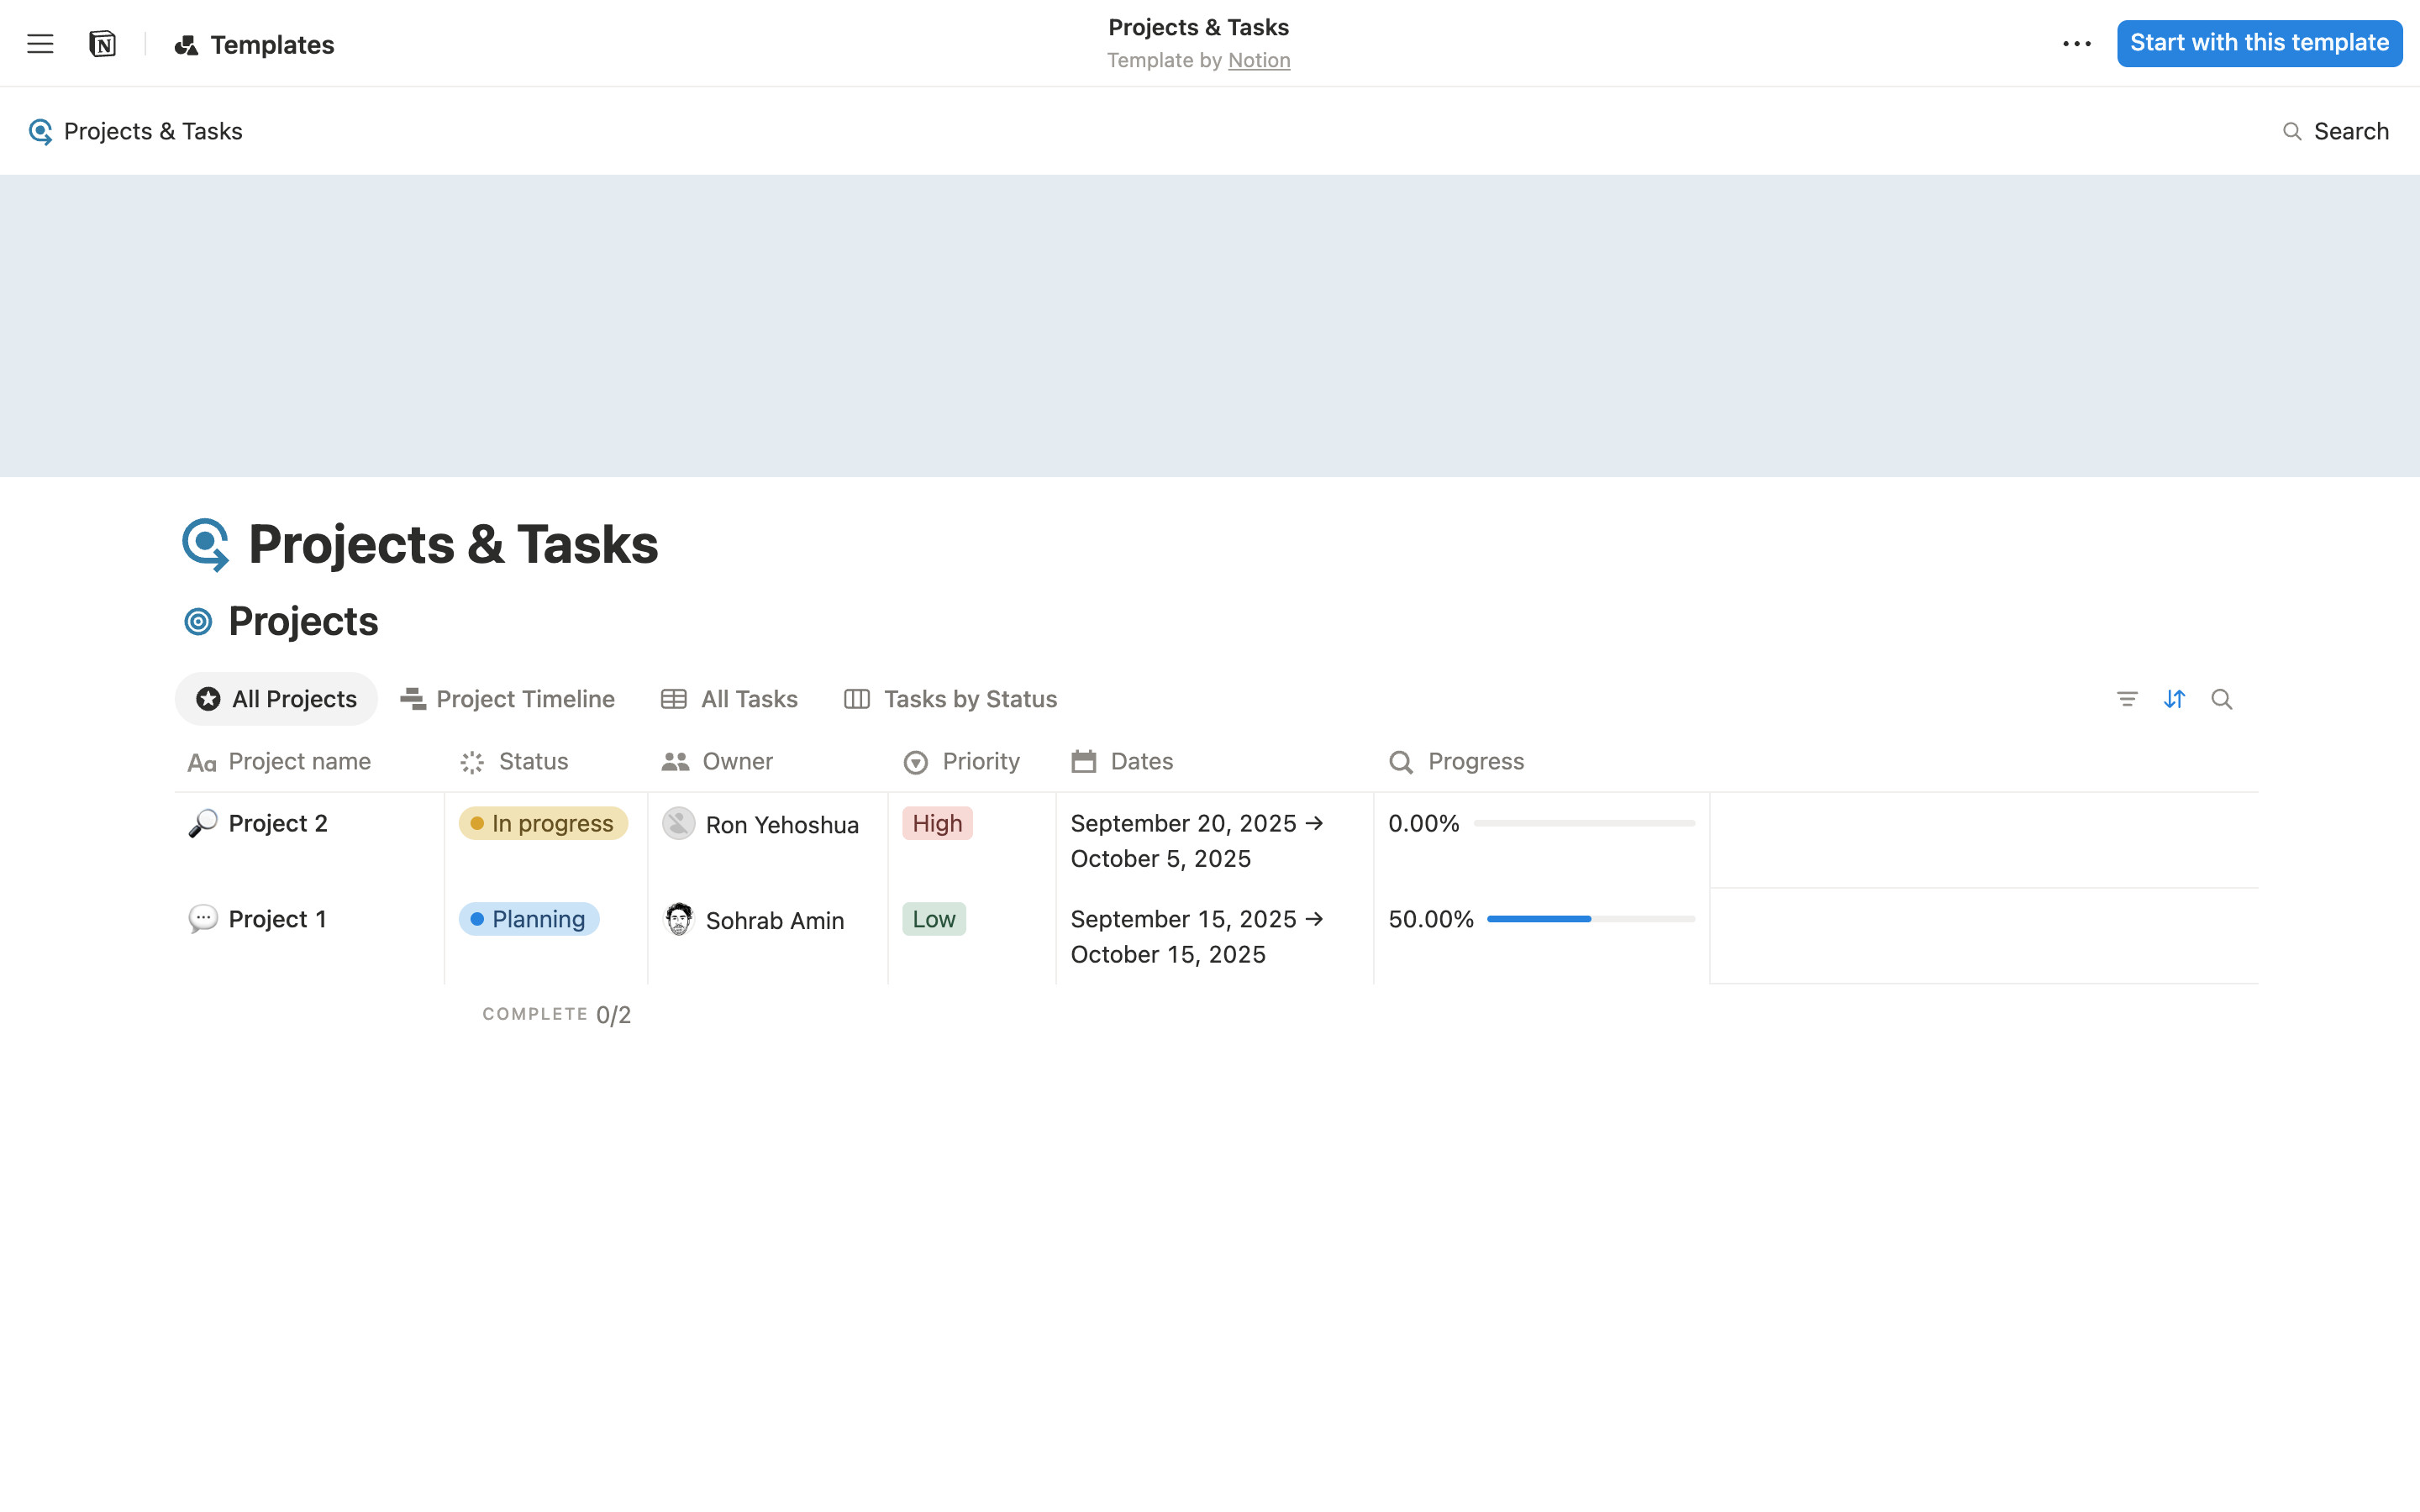Click the Low priority tag
Screen dimensions: 2420x1512
pyautogui.click(x=934, y=919)
